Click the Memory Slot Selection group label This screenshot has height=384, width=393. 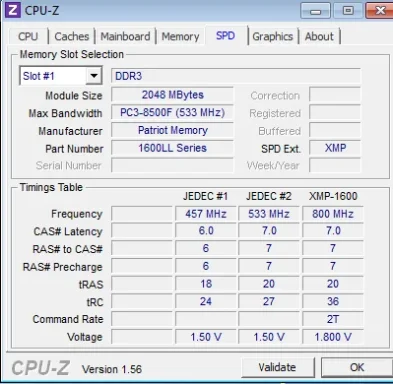coord(72,54)
